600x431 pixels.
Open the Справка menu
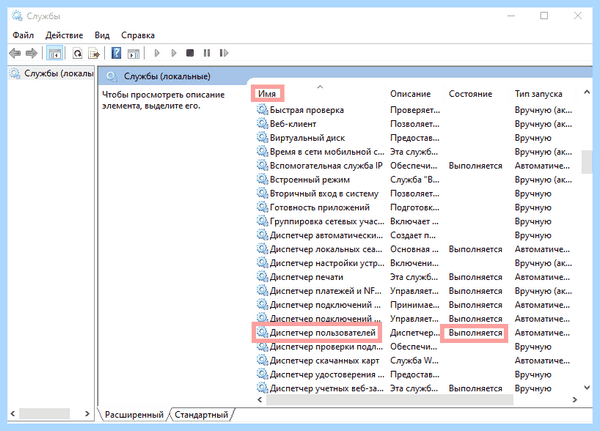pyautogui.click(x=138, y=35)
